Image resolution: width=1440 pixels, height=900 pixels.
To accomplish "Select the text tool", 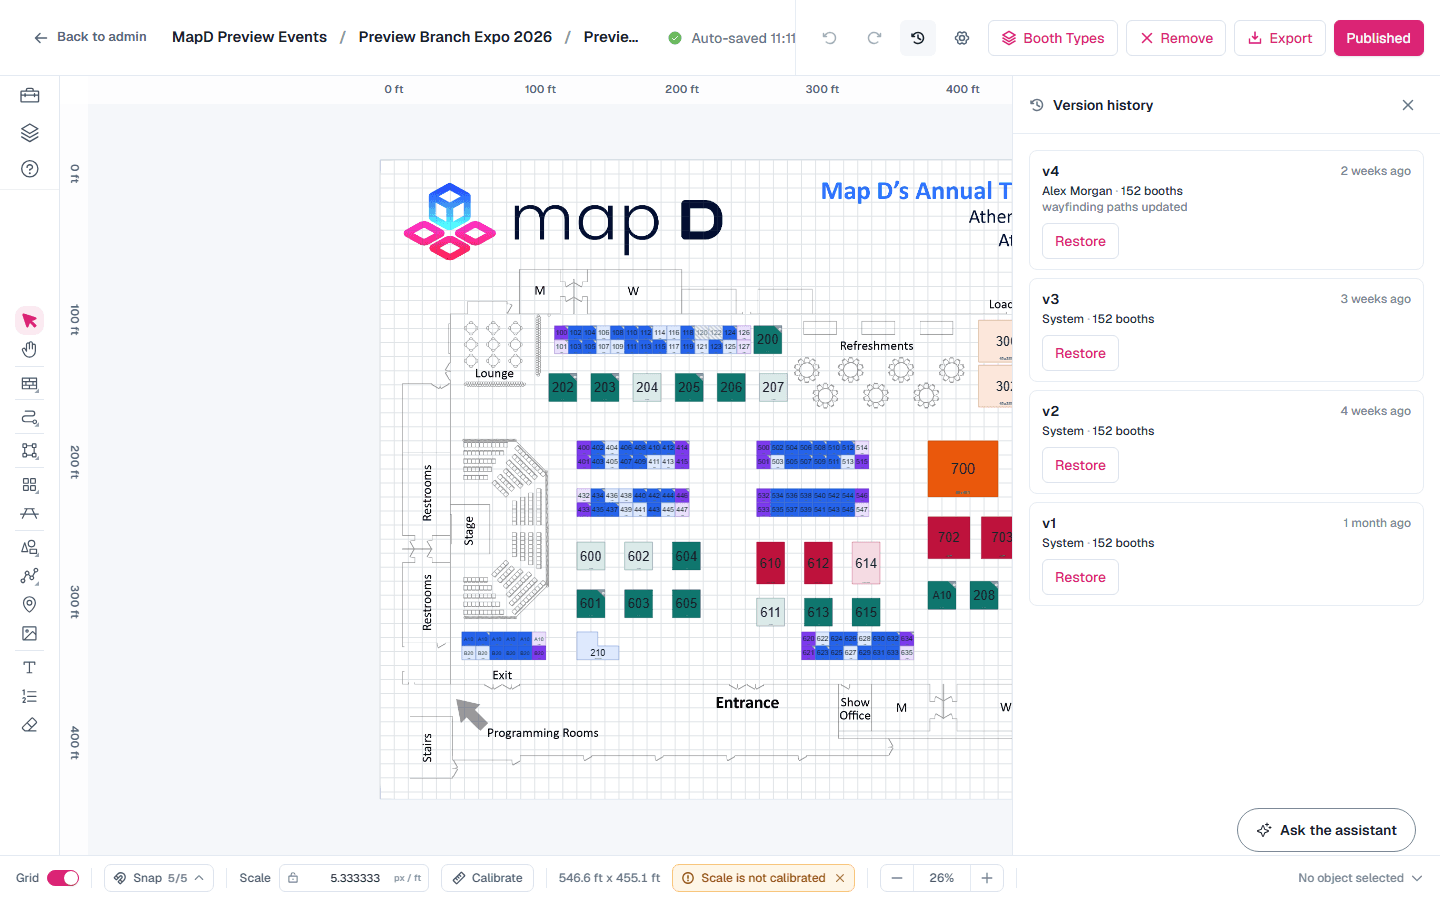I will [x=29, y=667].
